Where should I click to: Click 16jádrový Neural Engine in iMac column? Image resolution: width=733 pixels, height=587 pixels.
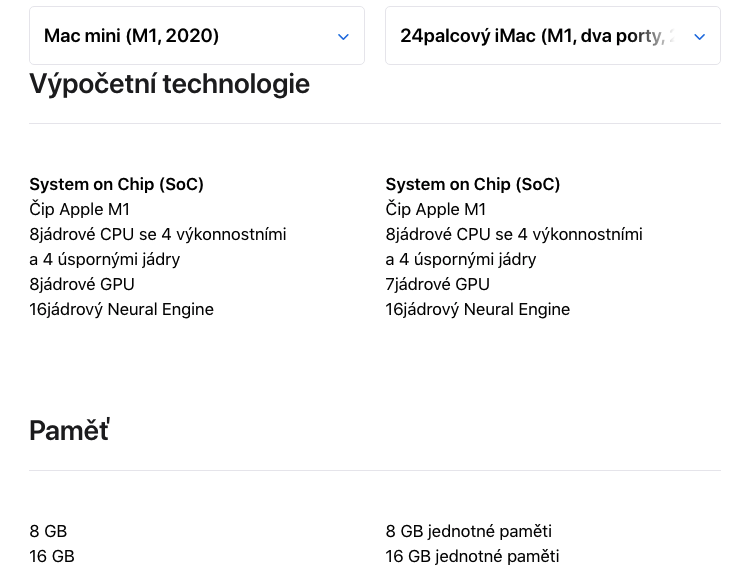(x=477, y=309)
